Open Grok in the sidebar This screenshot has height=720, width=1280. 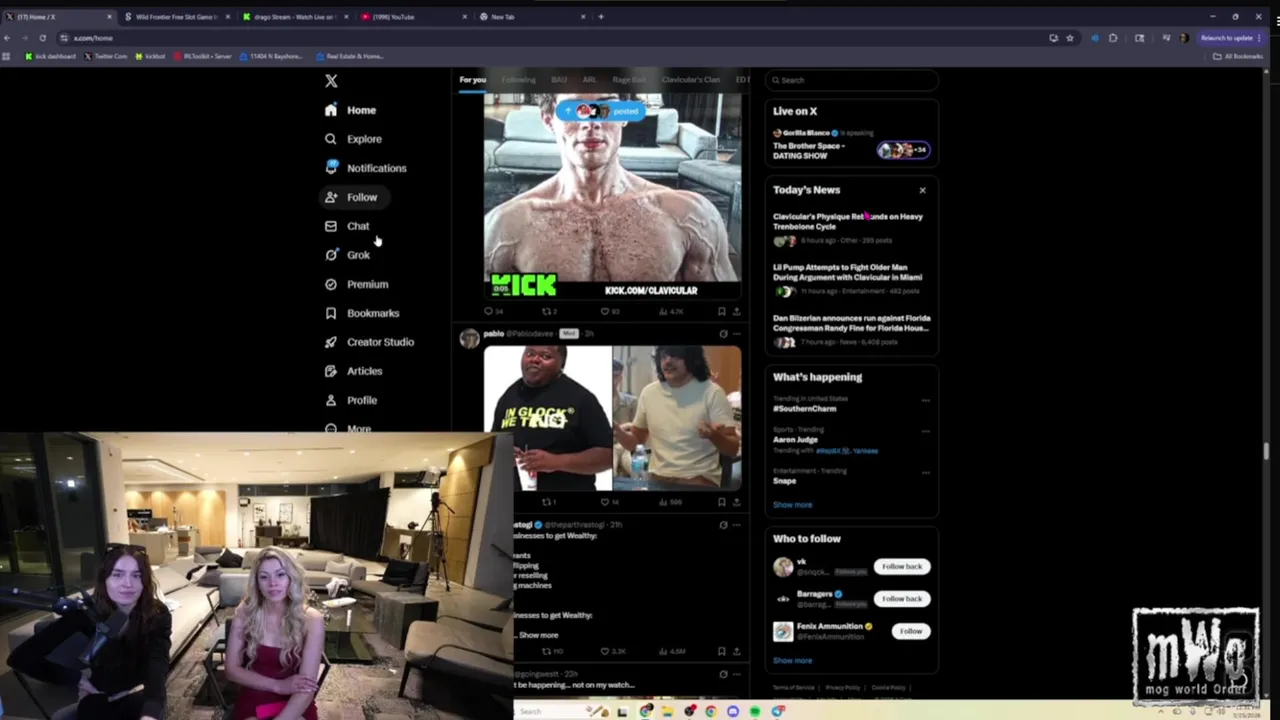pos(347,255)
